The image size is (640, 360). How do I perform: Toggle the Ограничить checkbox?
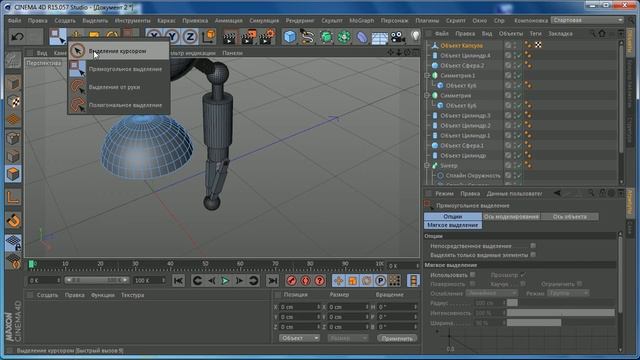point(580,284)
